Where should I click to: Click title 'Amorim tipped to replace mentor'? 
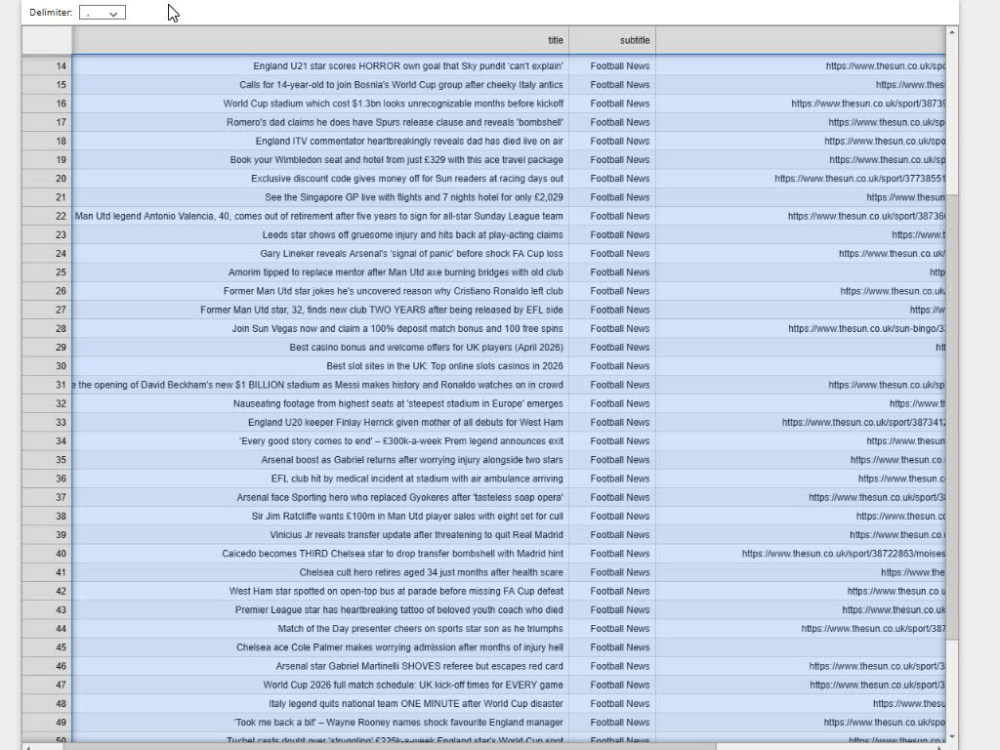395,272
